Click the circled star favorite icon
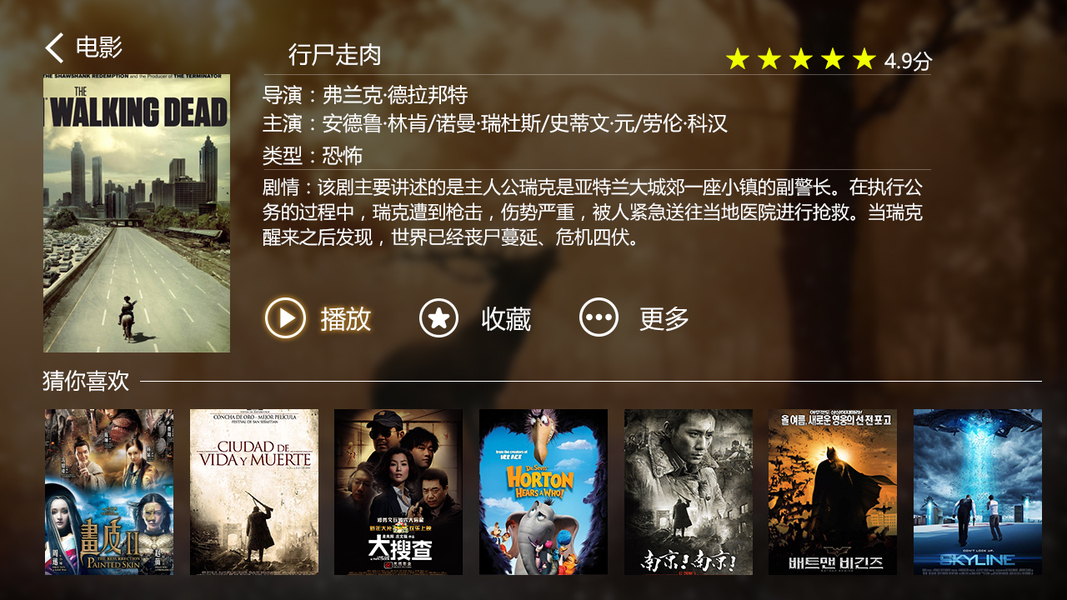 (439, 318)
